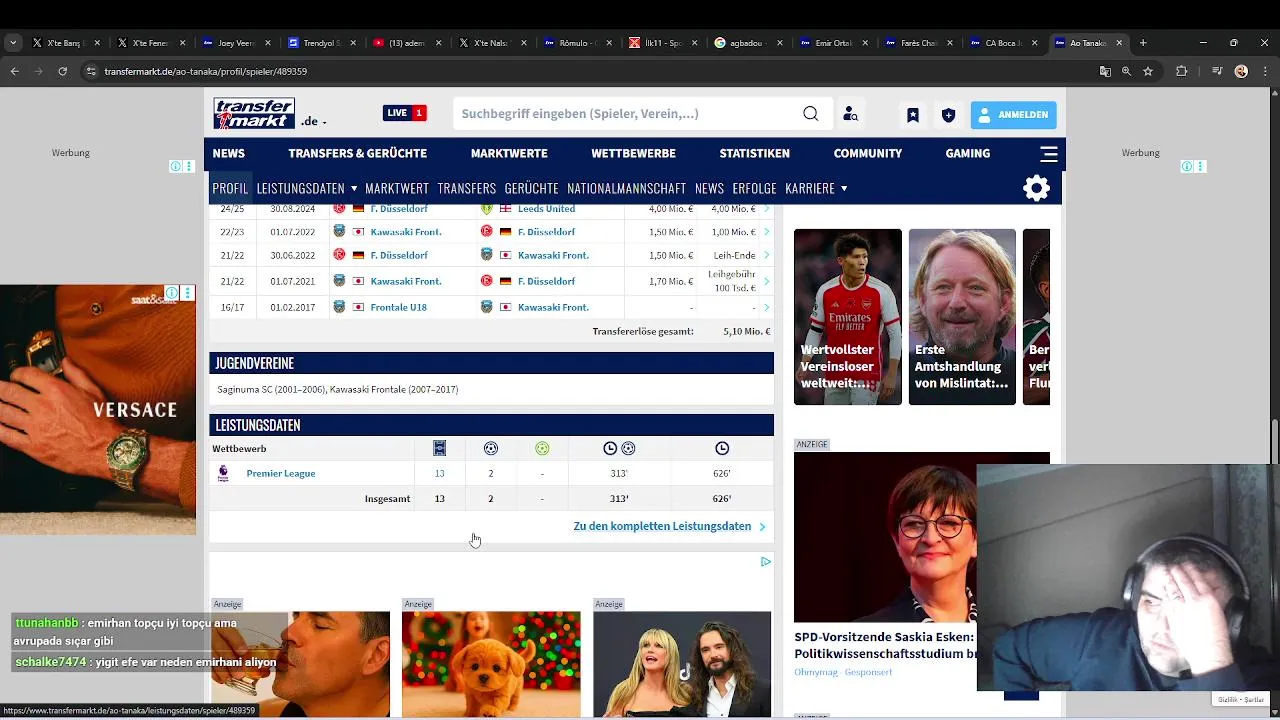Click the address bar URL
The image size is (1280, 720).
(x=205, y=71)
